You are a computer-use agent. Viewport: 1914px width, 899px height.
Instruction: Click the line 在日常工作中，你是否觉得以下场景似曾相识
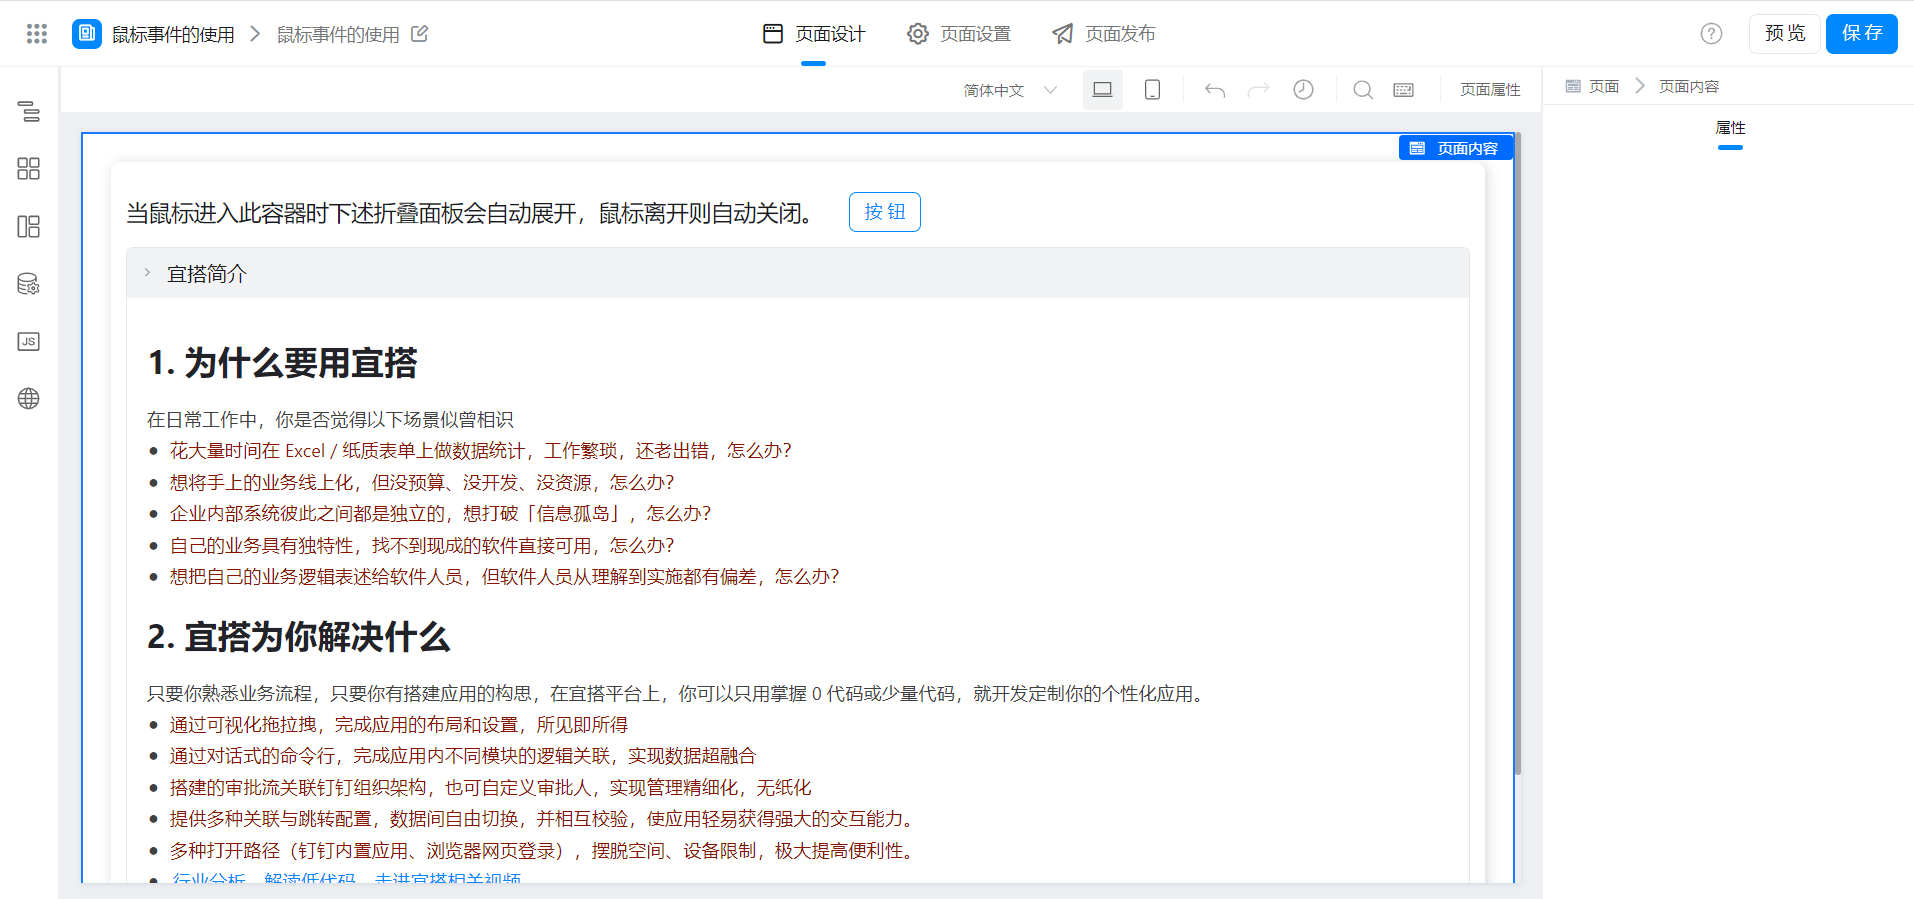point(330,420)
